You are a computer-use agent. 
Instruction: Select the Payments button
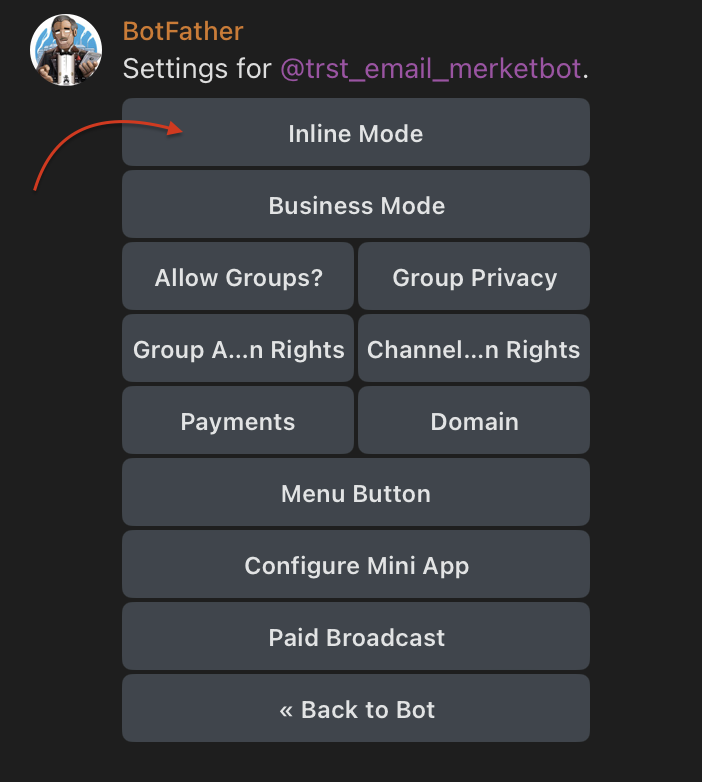click(x=238, y=421)
